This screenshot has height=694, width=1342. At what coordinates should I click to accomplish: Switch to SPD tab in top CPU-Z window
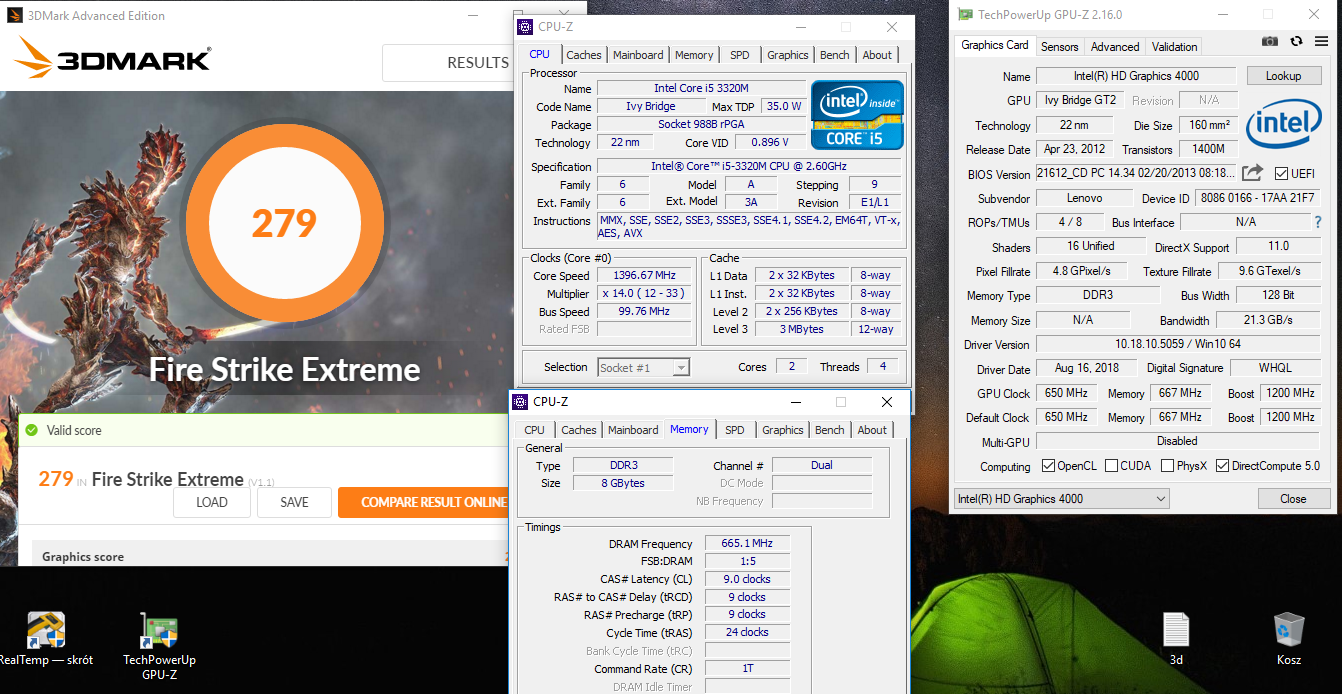740,55
